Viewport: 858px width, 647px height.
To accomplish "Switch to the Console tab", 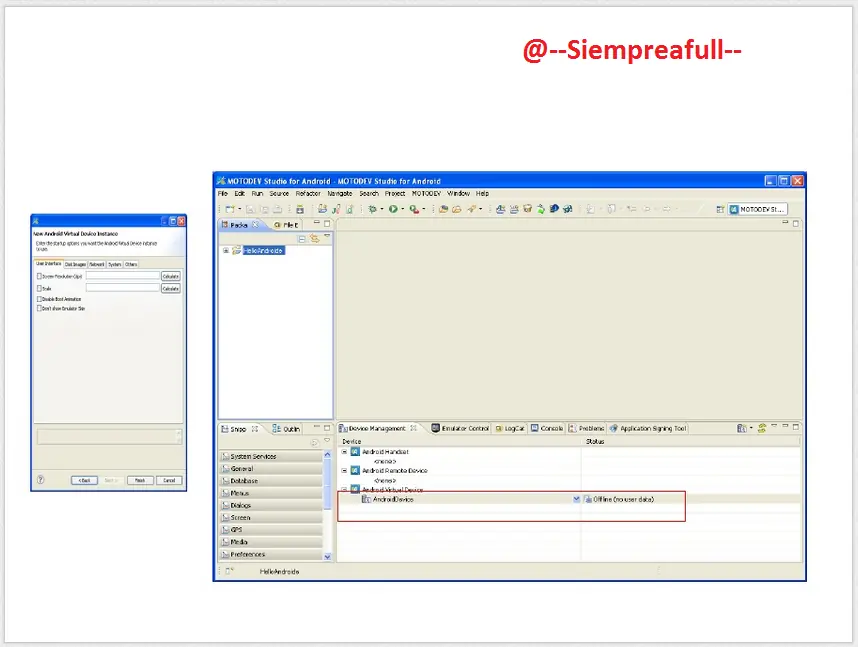I will click(547, 429).
